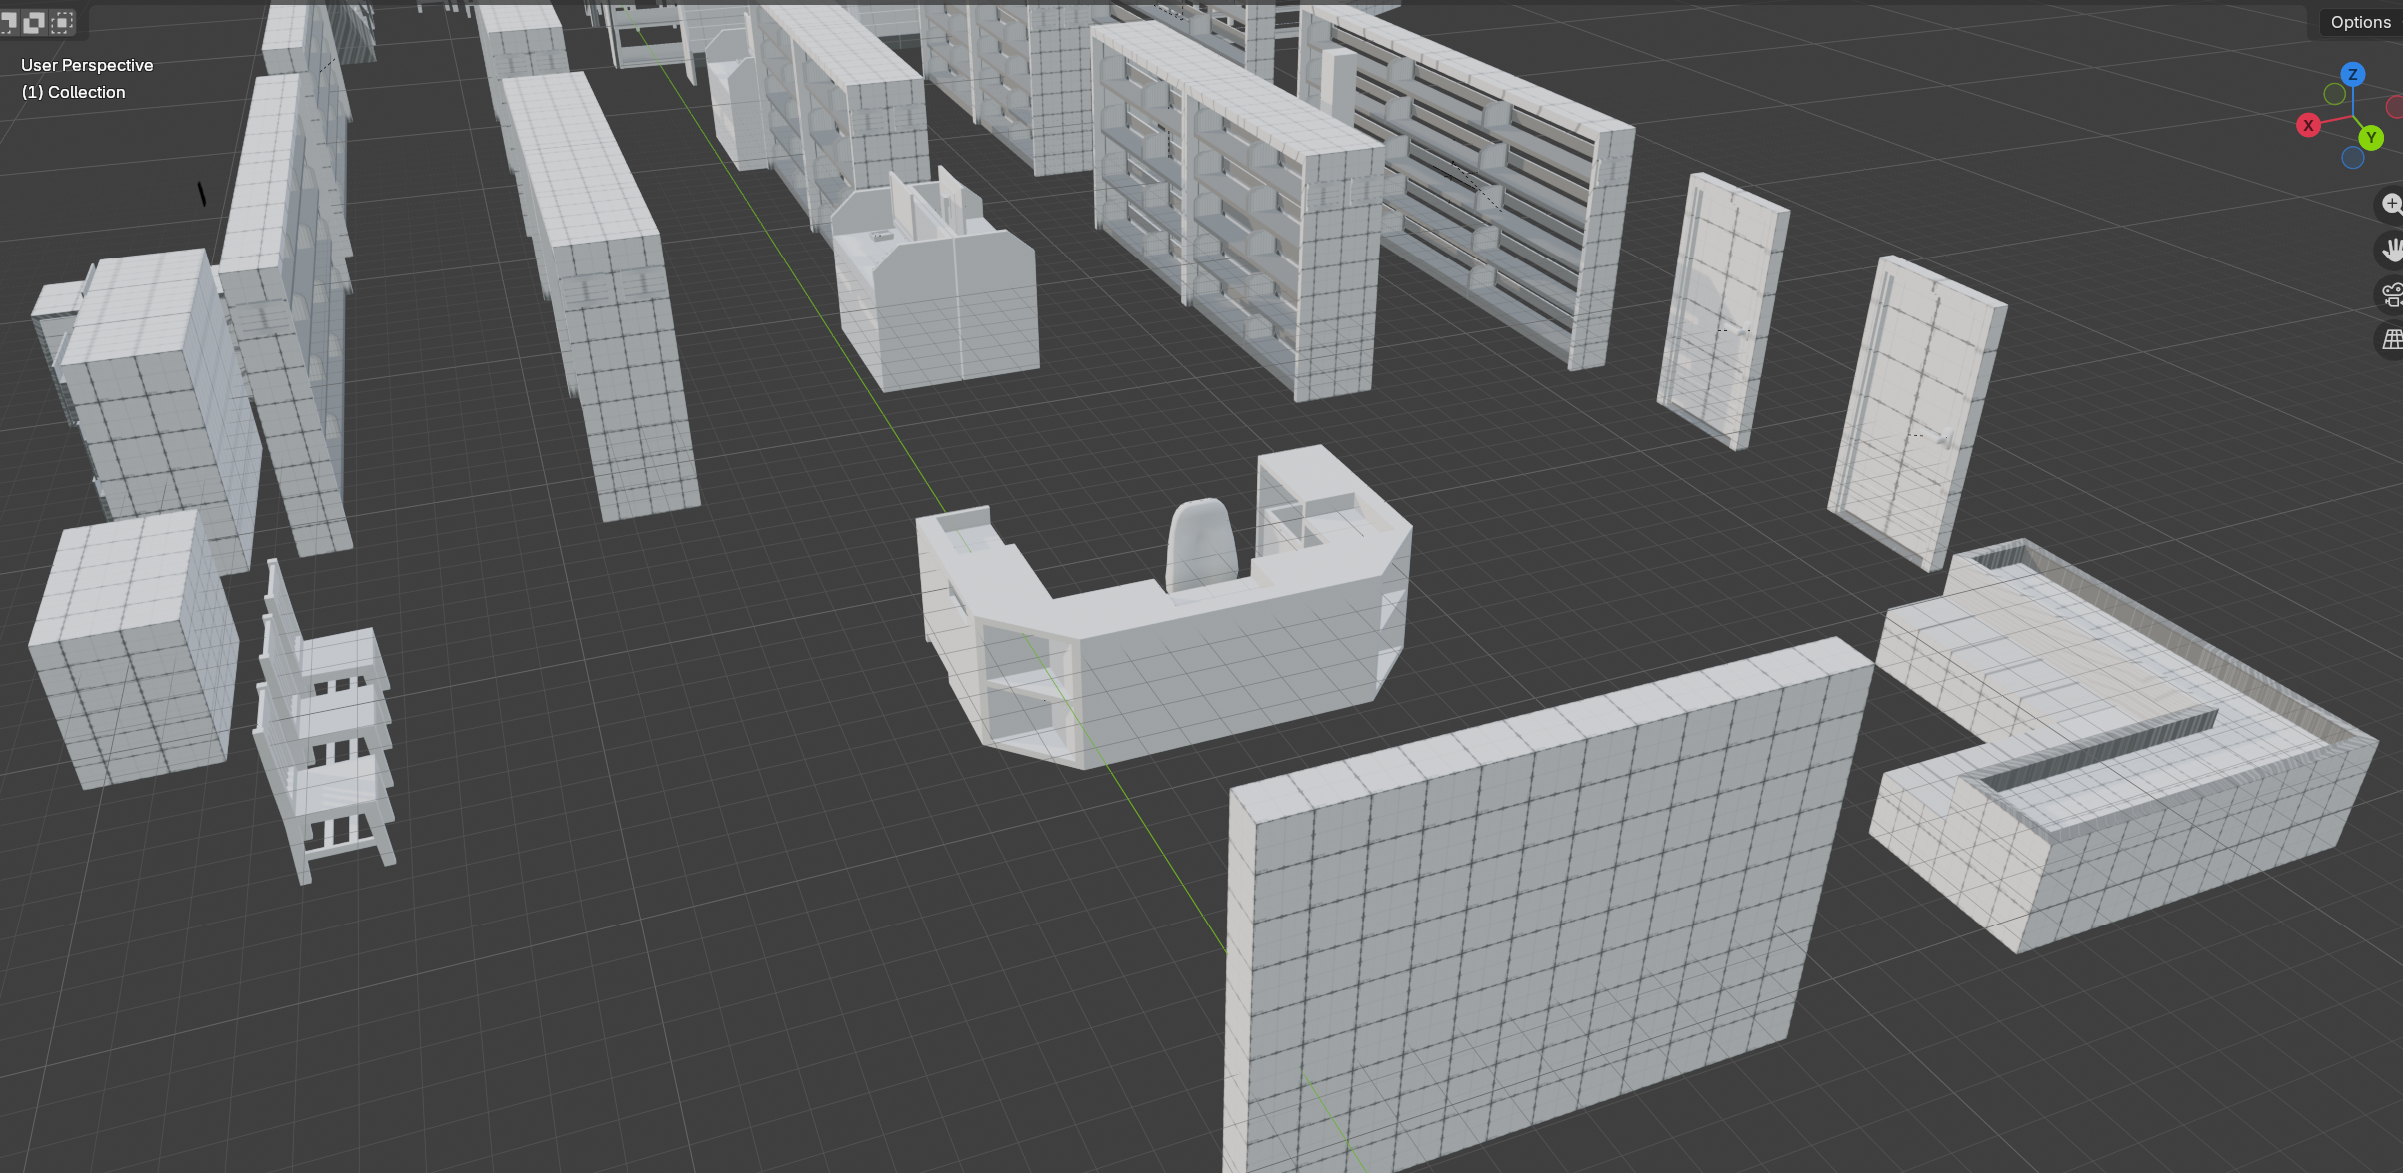Click the green Y axis gizmo
The width and height of the screenshot is (2403, 1173).
(2370, 138)
